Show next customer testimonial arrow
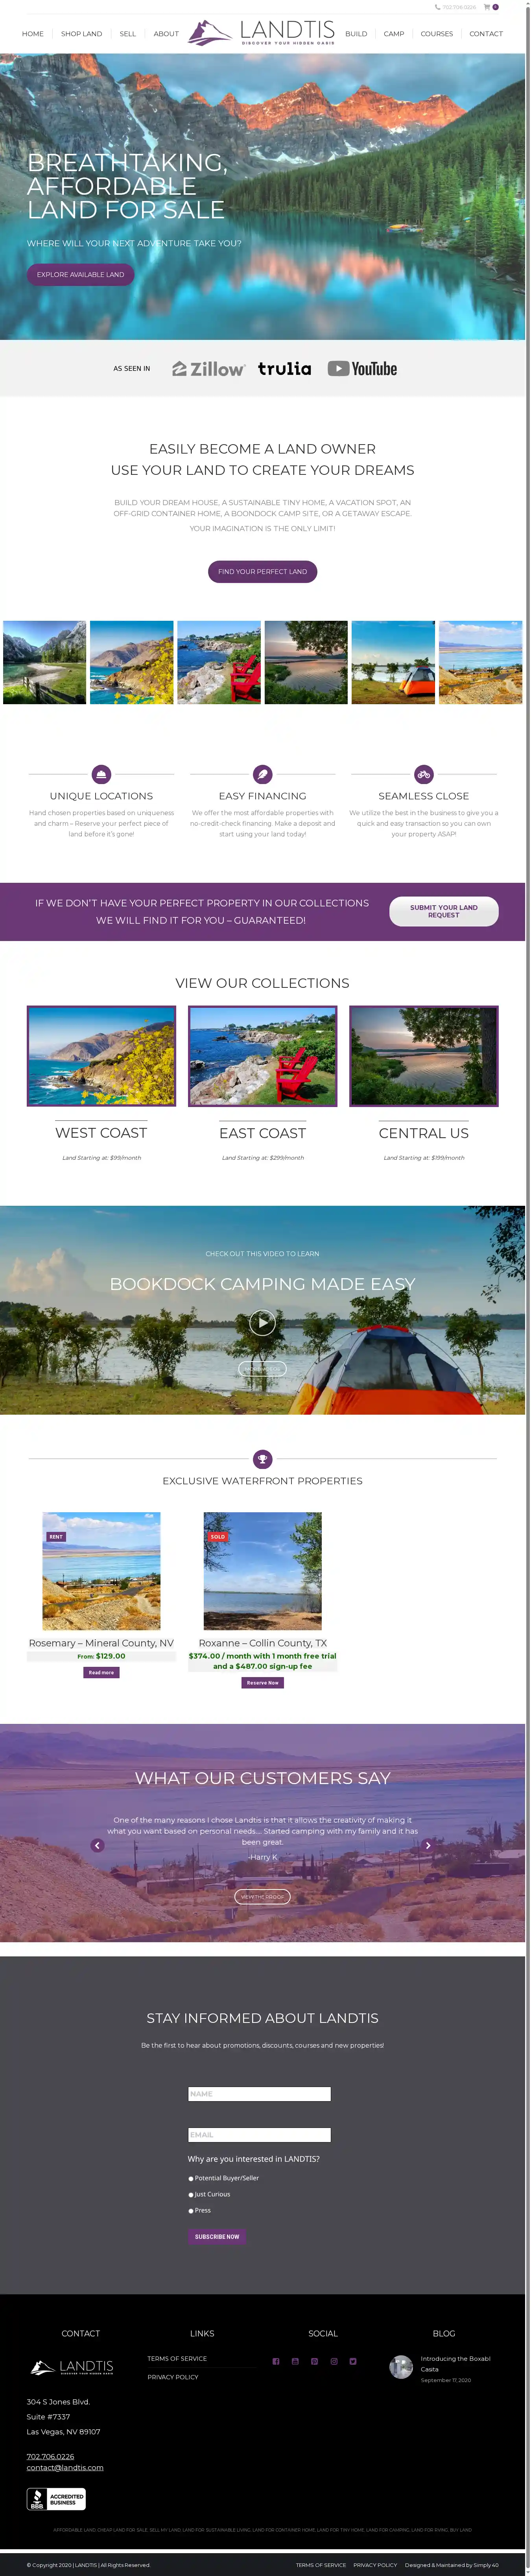Screen dimensions: 531x2576 (428, 1845)
